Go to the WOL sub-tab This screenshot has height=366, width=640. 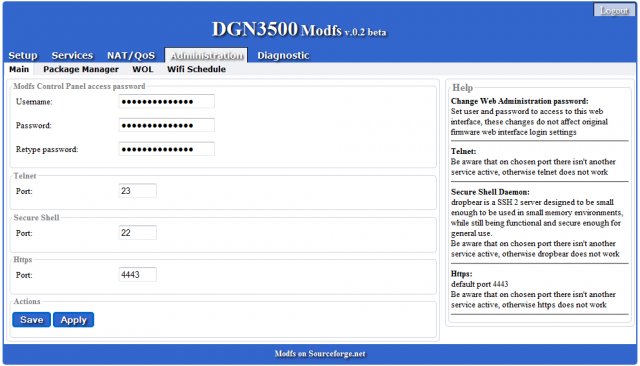point(143,69)
